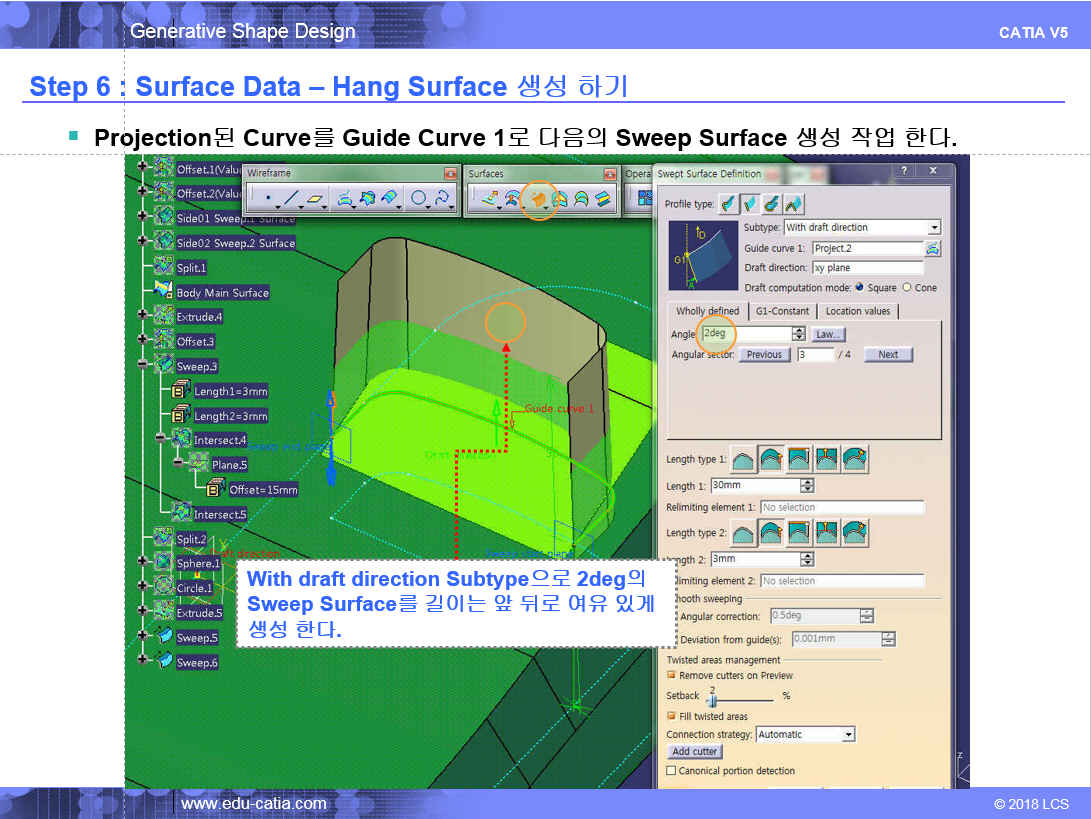1091x819 pixels.
Task: Choose the Circle tool in Wireframe toolbar
Action: (418, 199)
